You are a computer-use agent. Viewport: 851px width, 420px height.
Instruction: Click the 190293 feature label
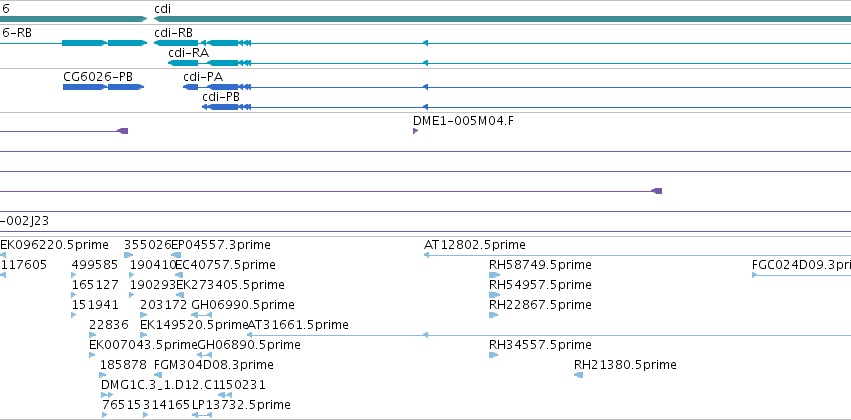tap(153, 285)
